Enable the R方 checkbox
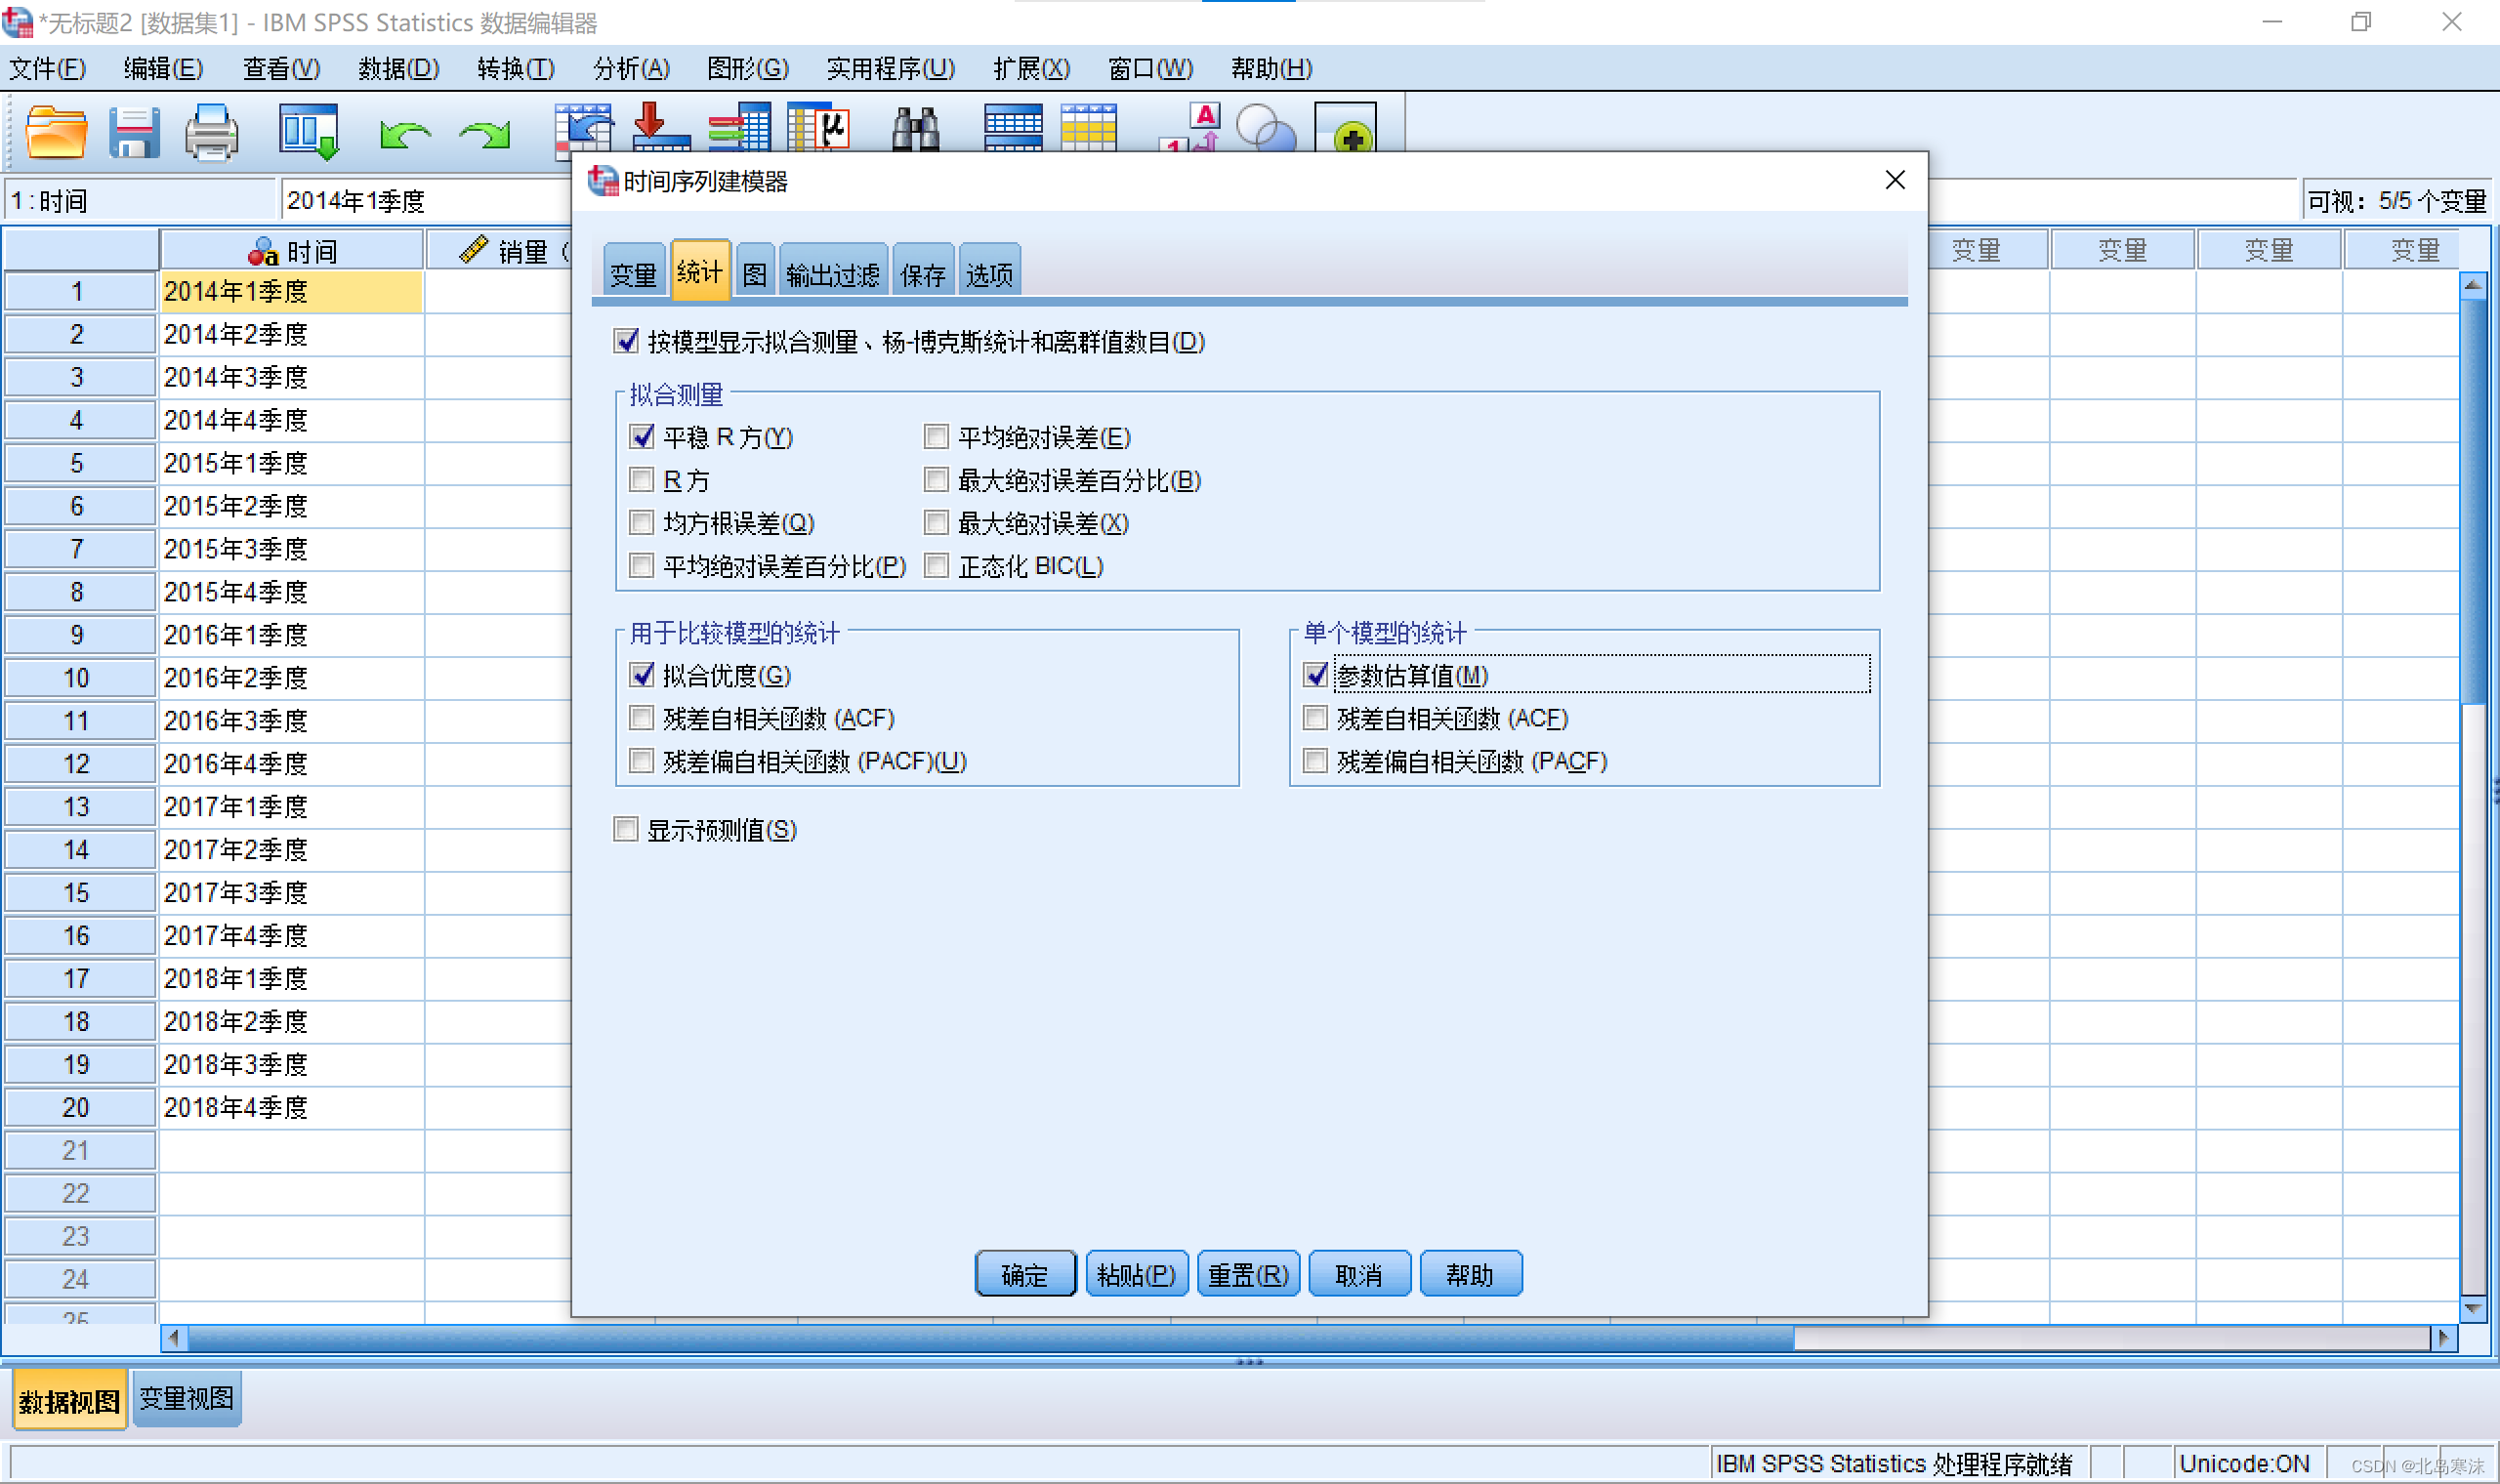 pos(642,480)
